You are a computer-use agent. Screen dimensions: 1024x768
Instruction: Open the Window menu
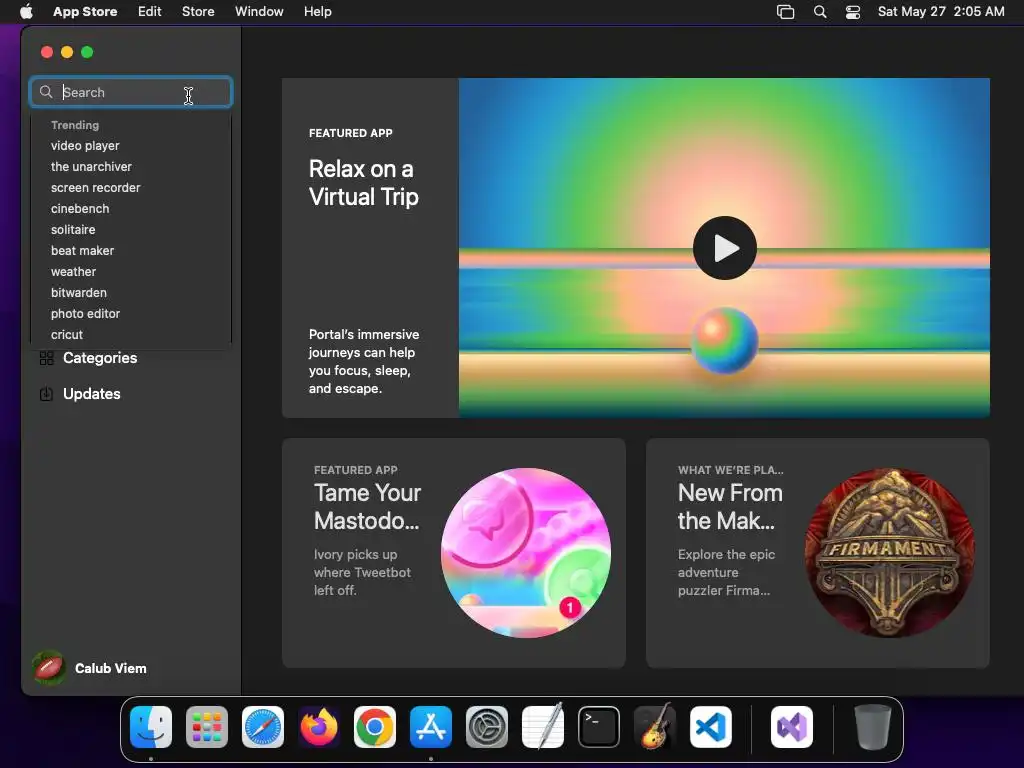[259, 11]
